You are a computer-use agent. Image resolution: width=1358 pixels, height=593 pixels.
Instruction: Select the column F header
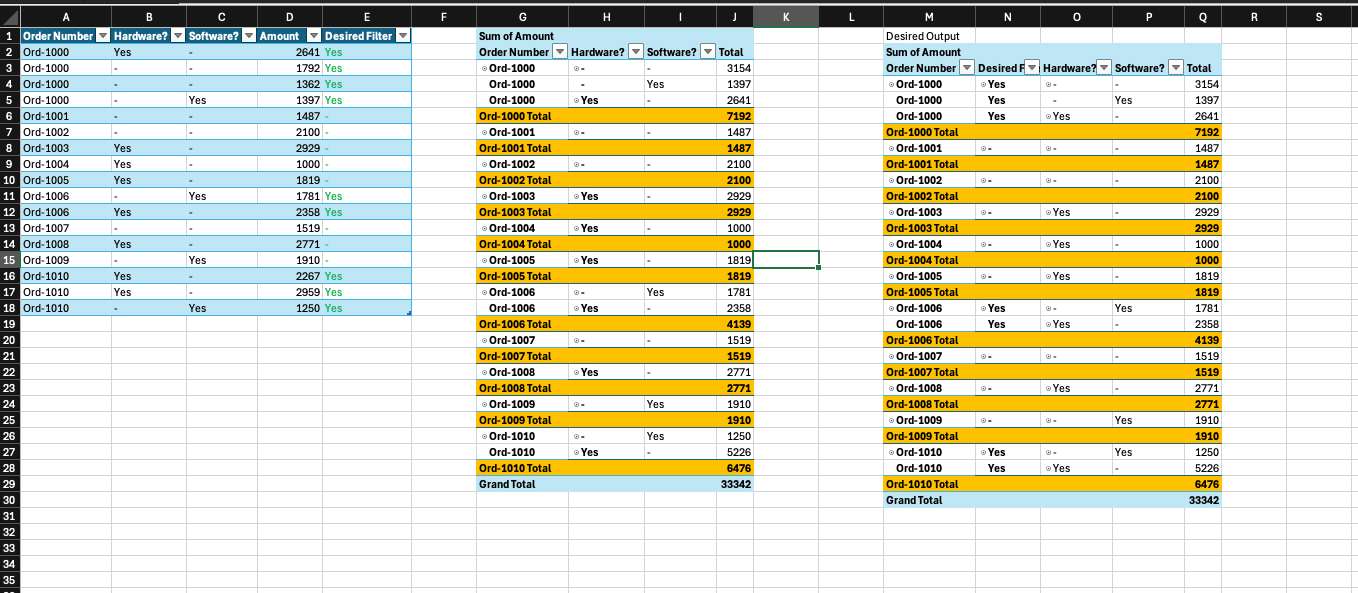point(444,17)
